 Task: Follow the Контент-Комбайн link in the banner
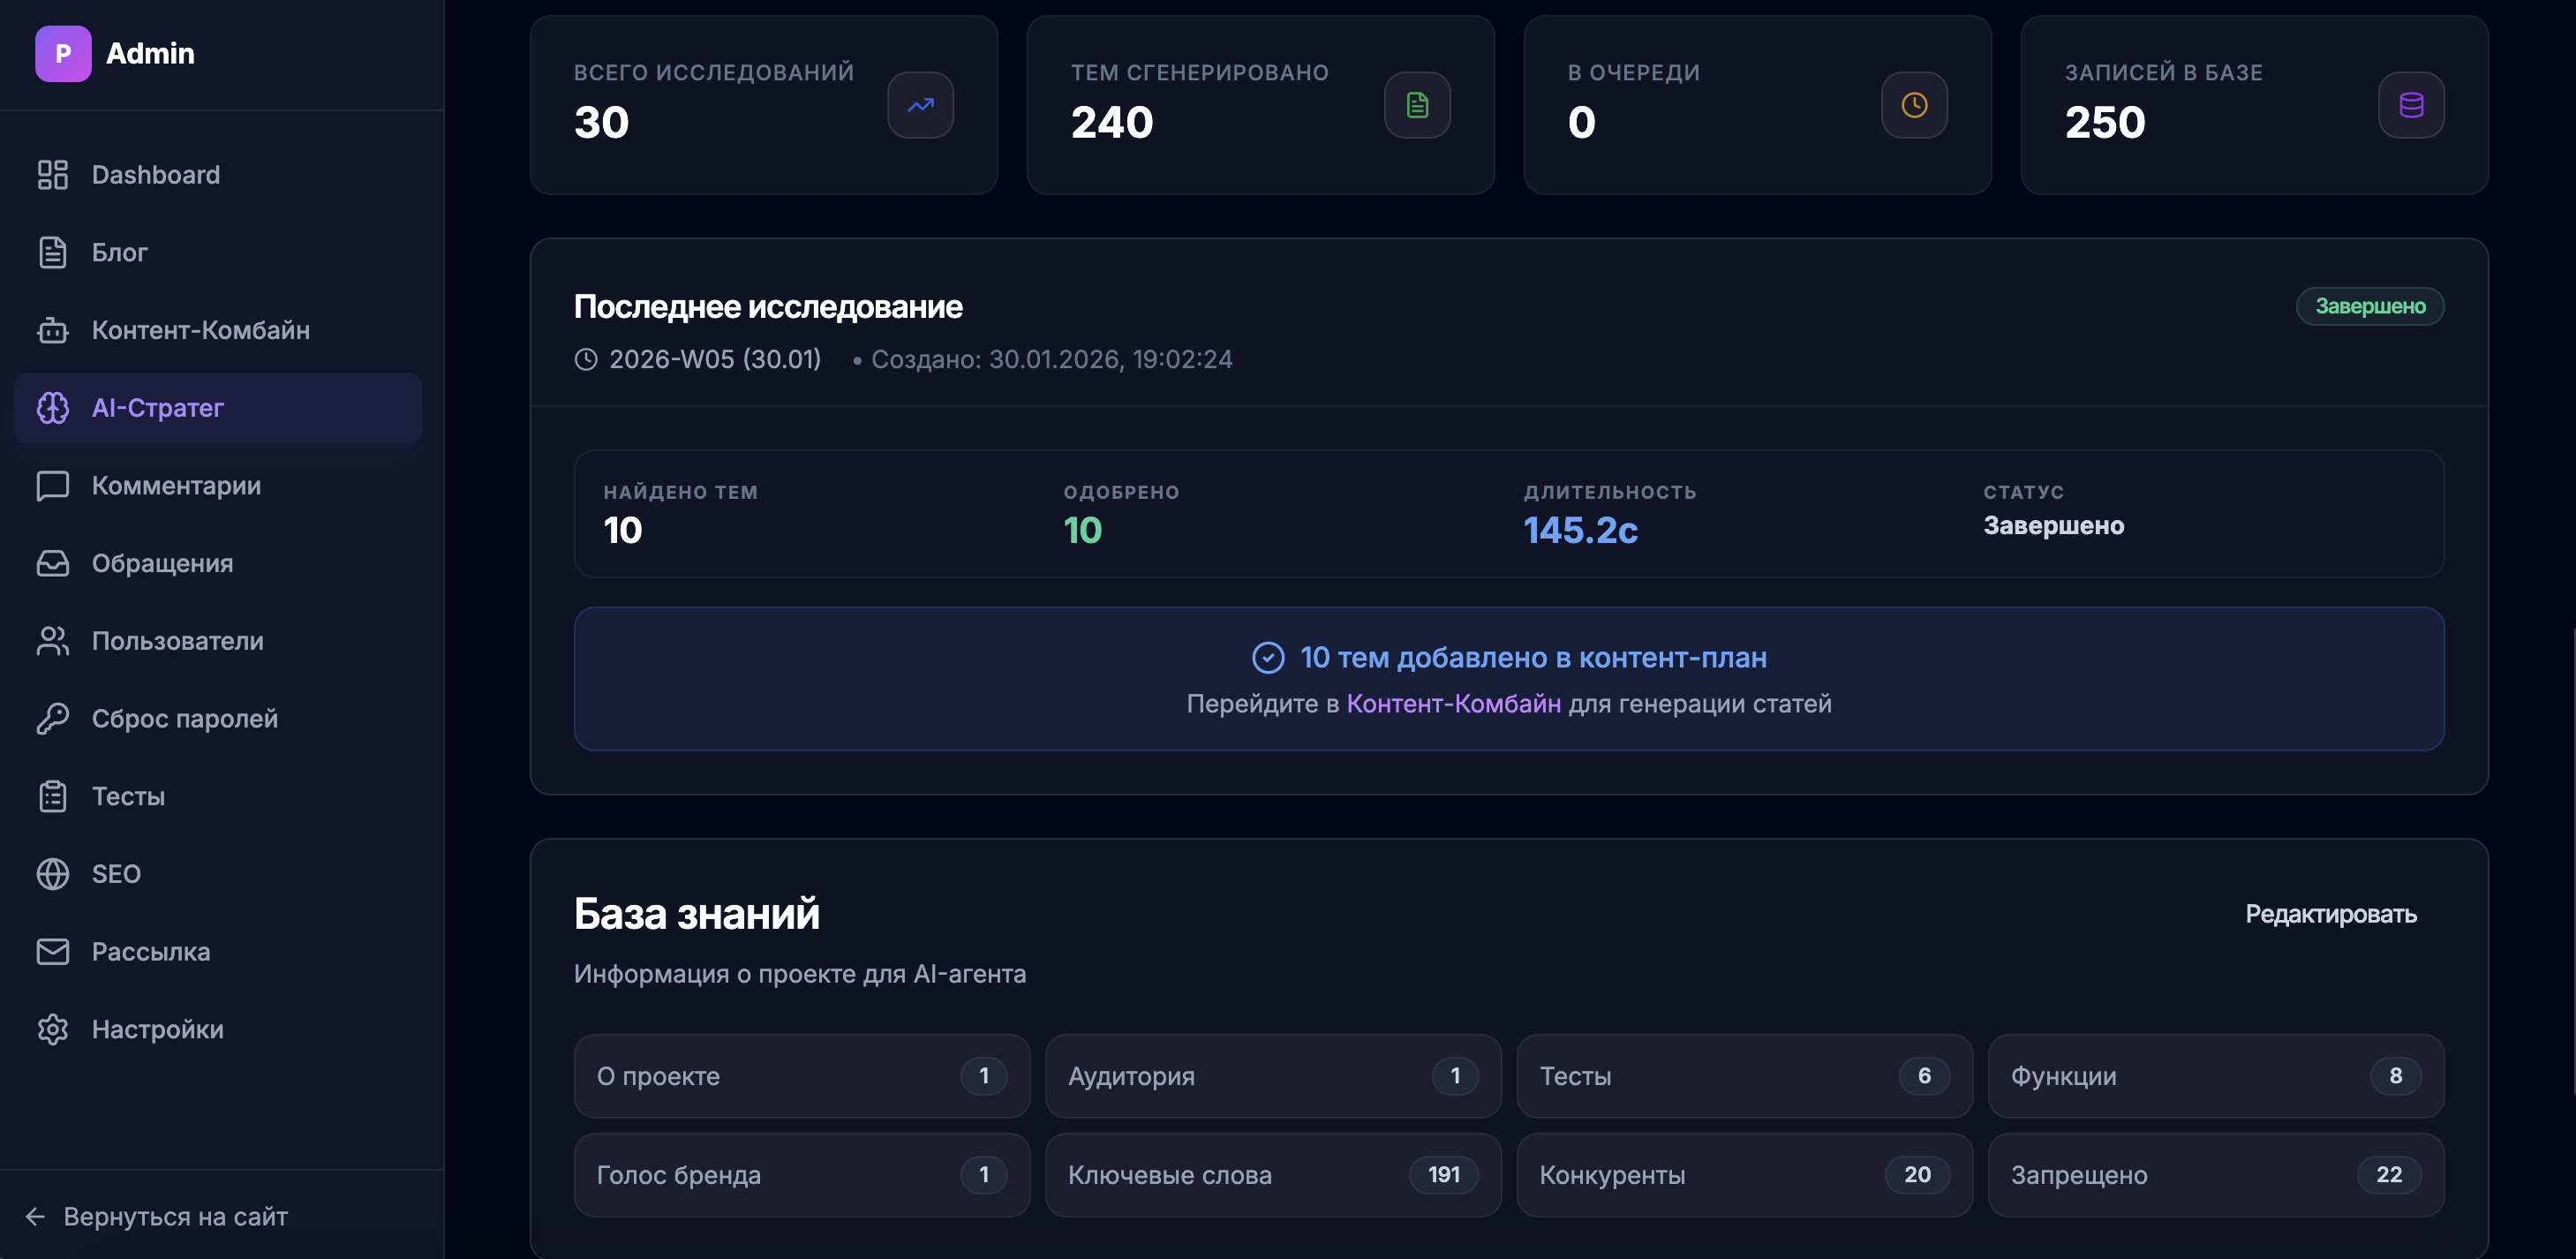[1453, 703]
